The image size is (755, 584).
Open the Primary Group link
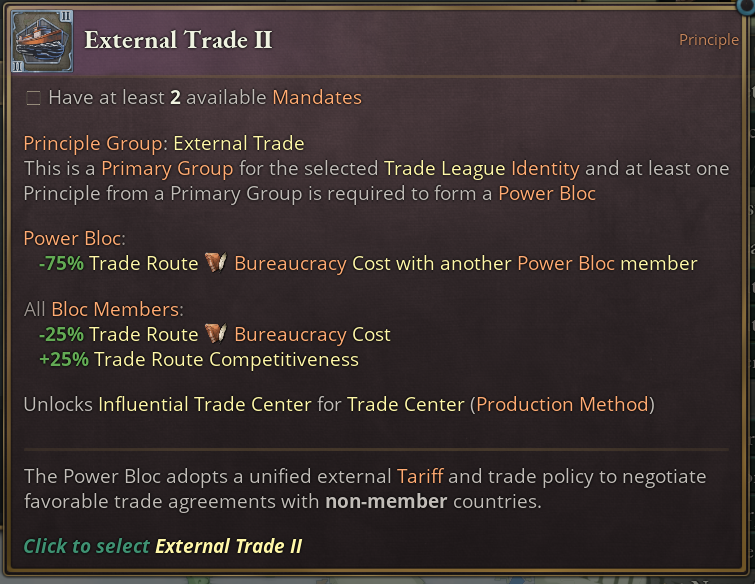167,168
